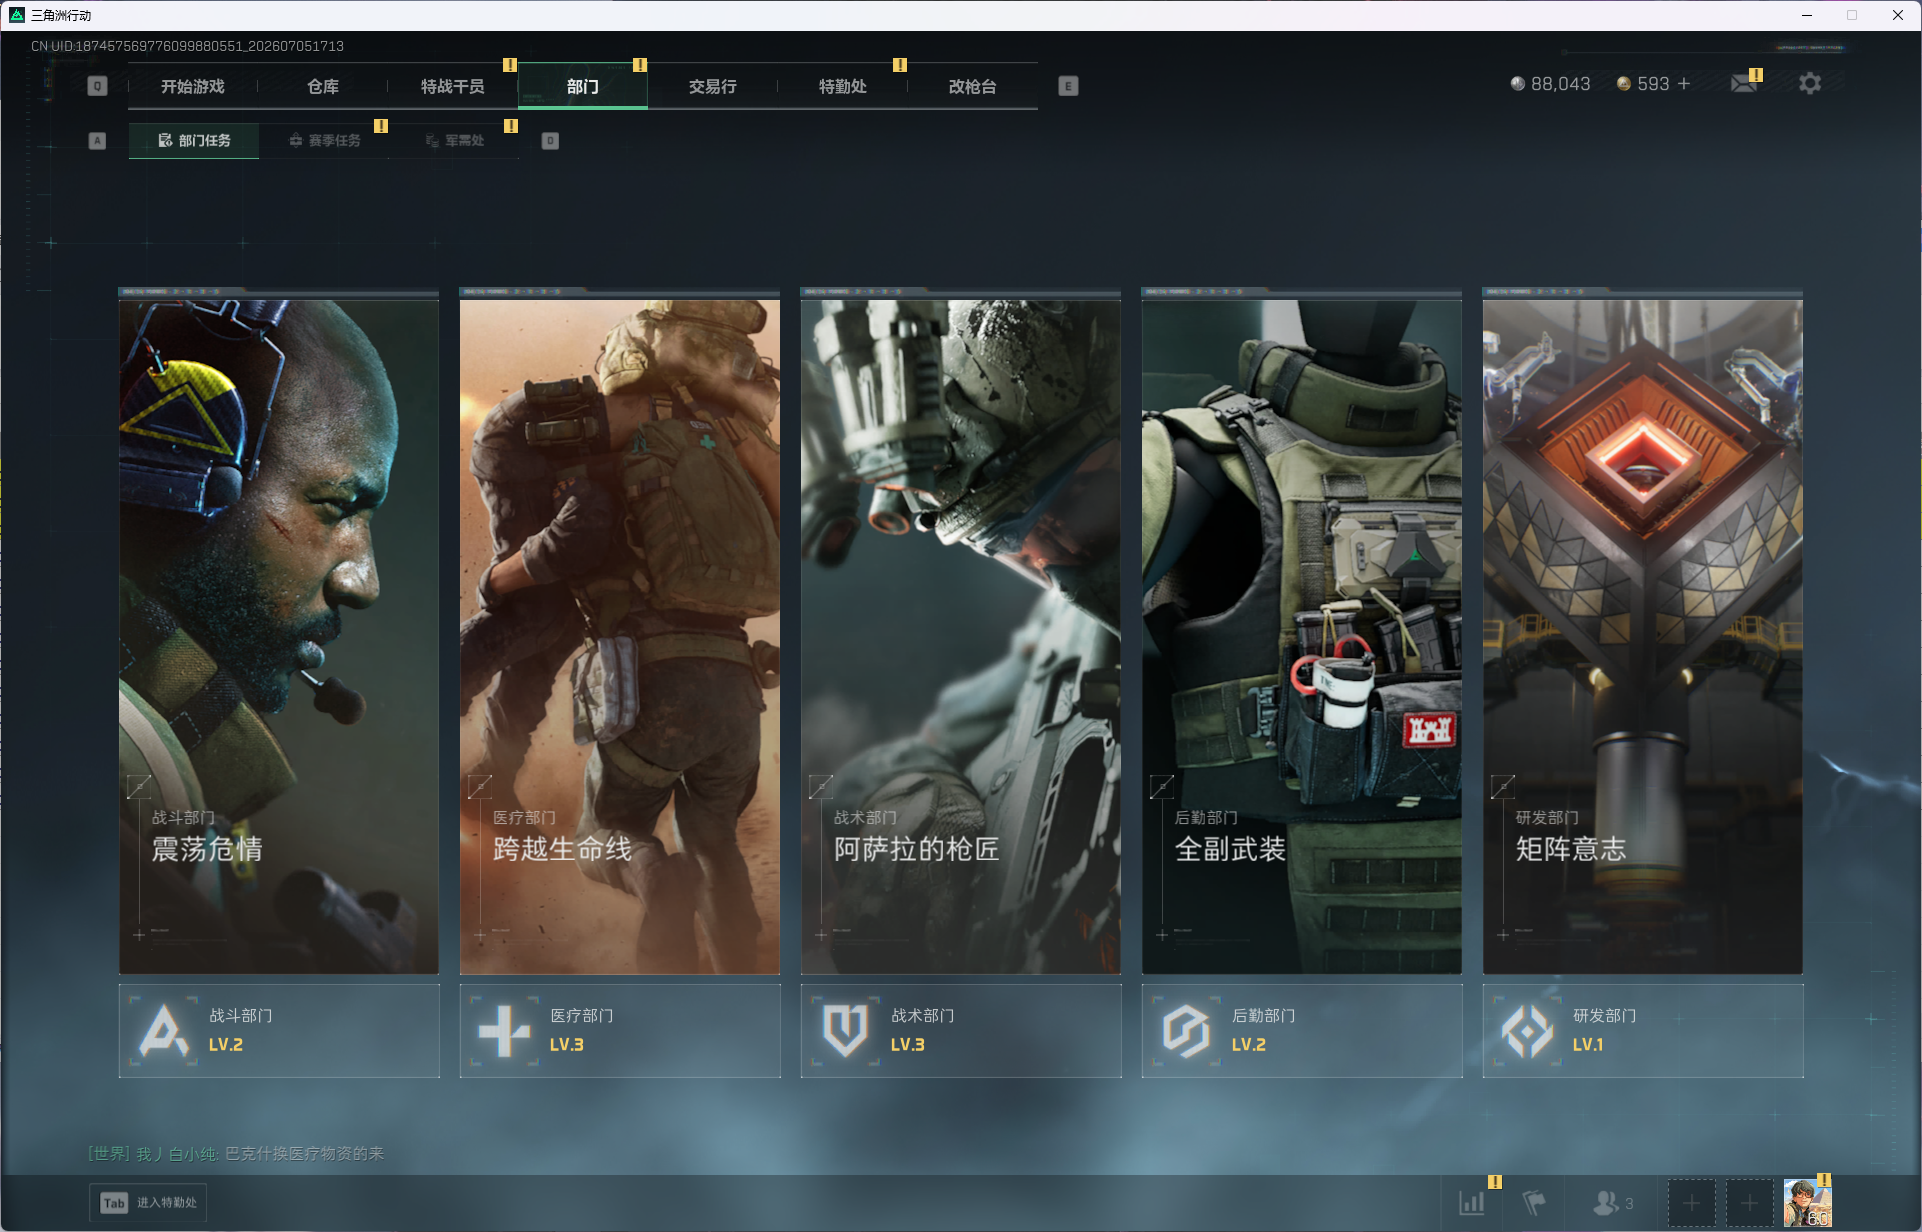Click the 研发部门 diamond emblem icon
This screenshot has width=1922, height=1232.
[1527, 1031]
